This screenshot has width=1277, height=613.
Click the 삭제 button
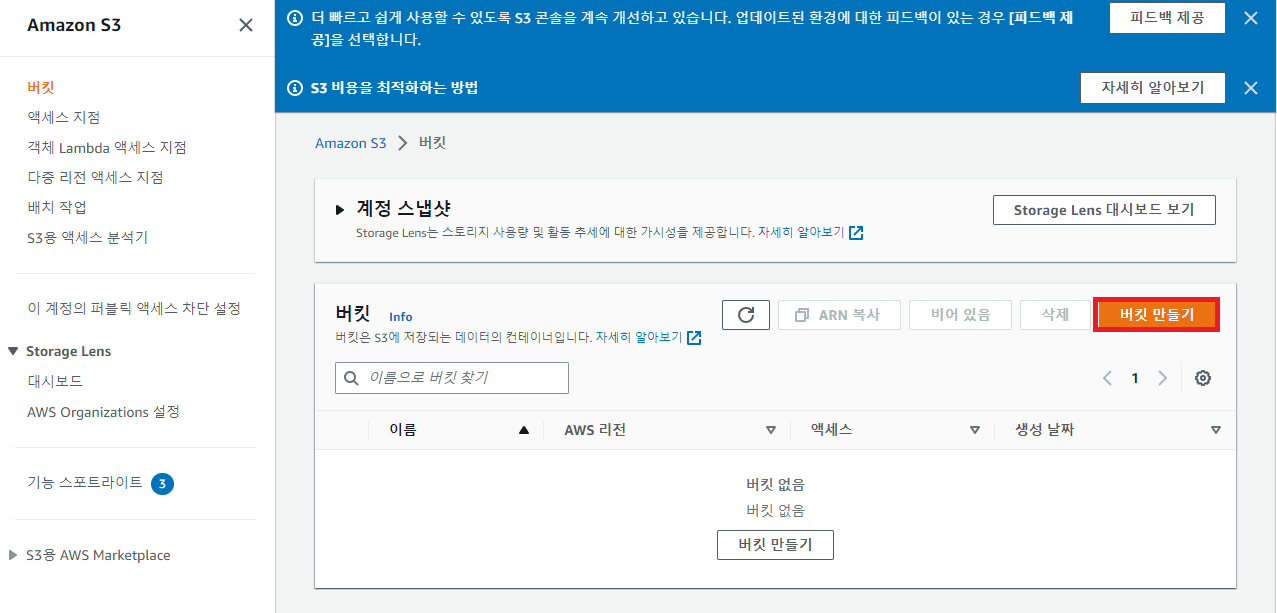[x=1055, y=315]
